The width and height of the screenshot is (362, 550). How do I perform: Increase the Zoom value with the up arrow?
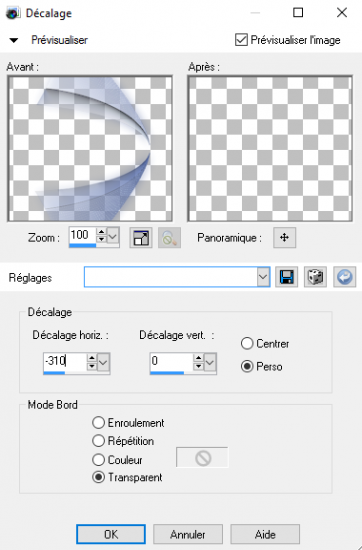point(101,232)
